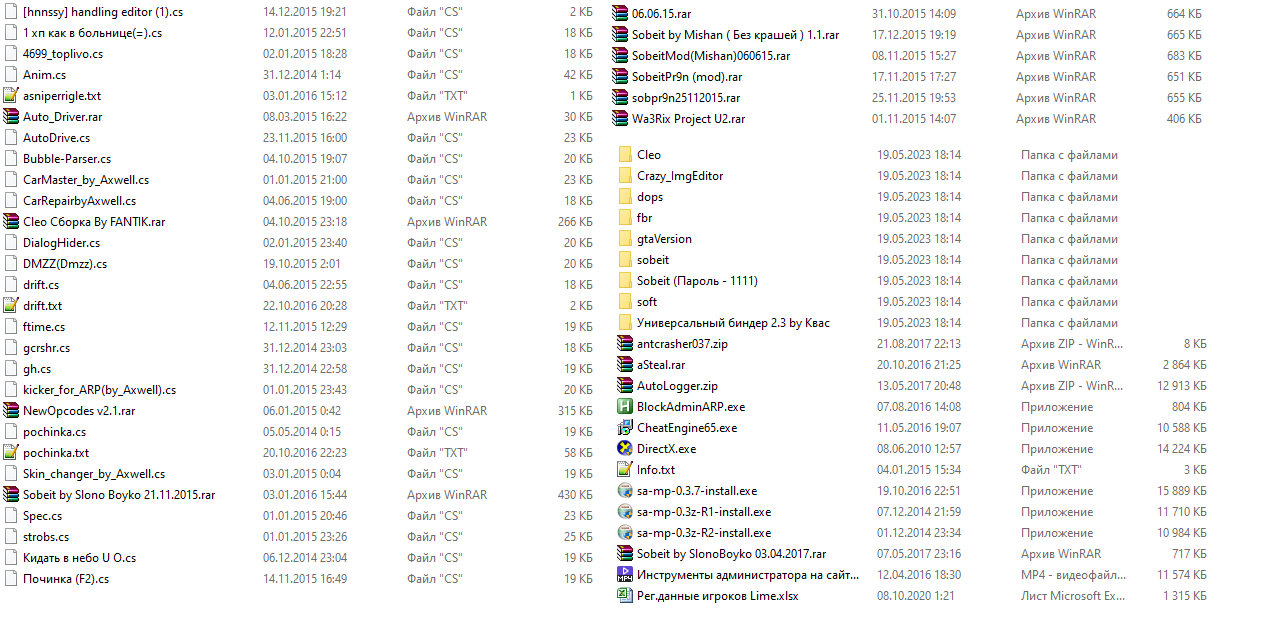
Task: Select SobeitPr9n (mod).rar file name
Action: click(687, 77)
